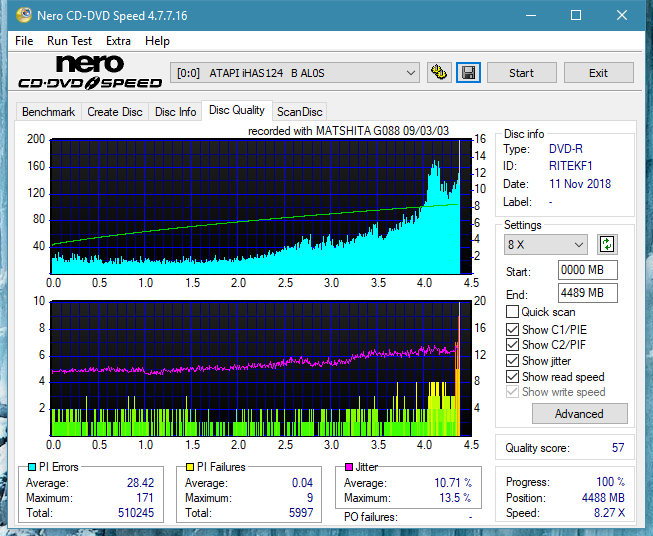This screenshot has height=536, width=653.
Task: Minimize the Nero CD-DVD Speed window
Action: click(x=531, y=15)
